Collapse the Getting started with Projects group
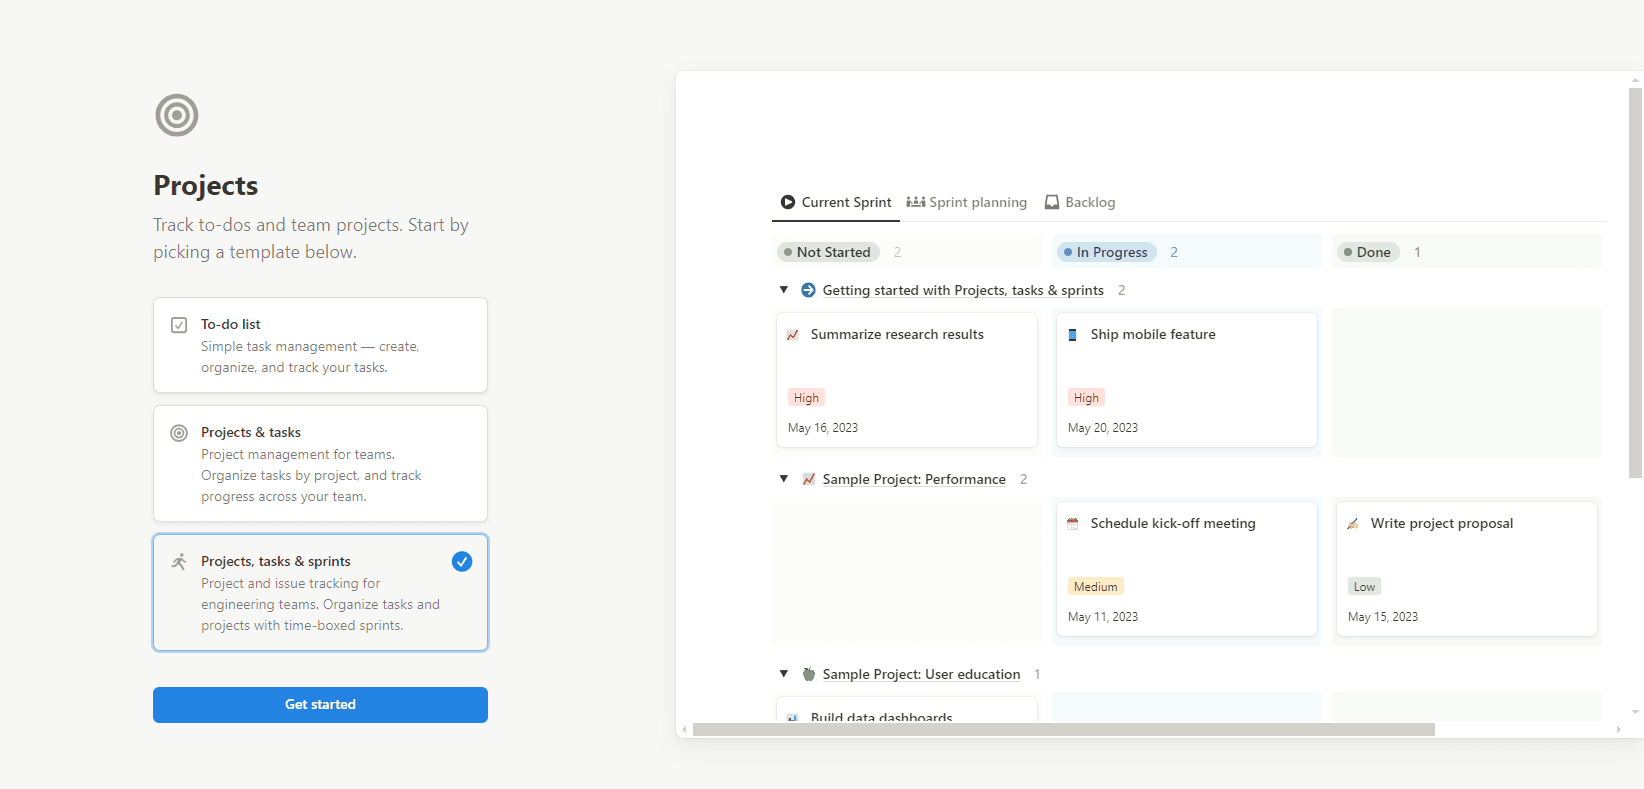Image resolution: width=1644 pixels, height=789 pixels. click(x=784, y=290)
